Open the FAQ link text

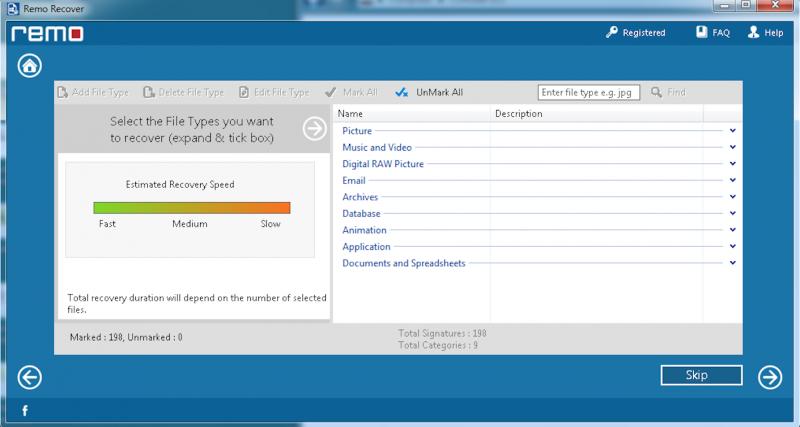[721, 33]
